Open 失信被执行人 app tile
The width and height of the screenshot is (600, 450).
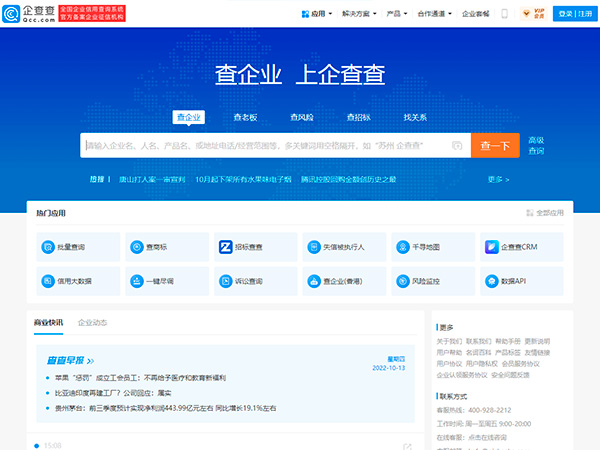pyautogui.click(x=344, y=247)
